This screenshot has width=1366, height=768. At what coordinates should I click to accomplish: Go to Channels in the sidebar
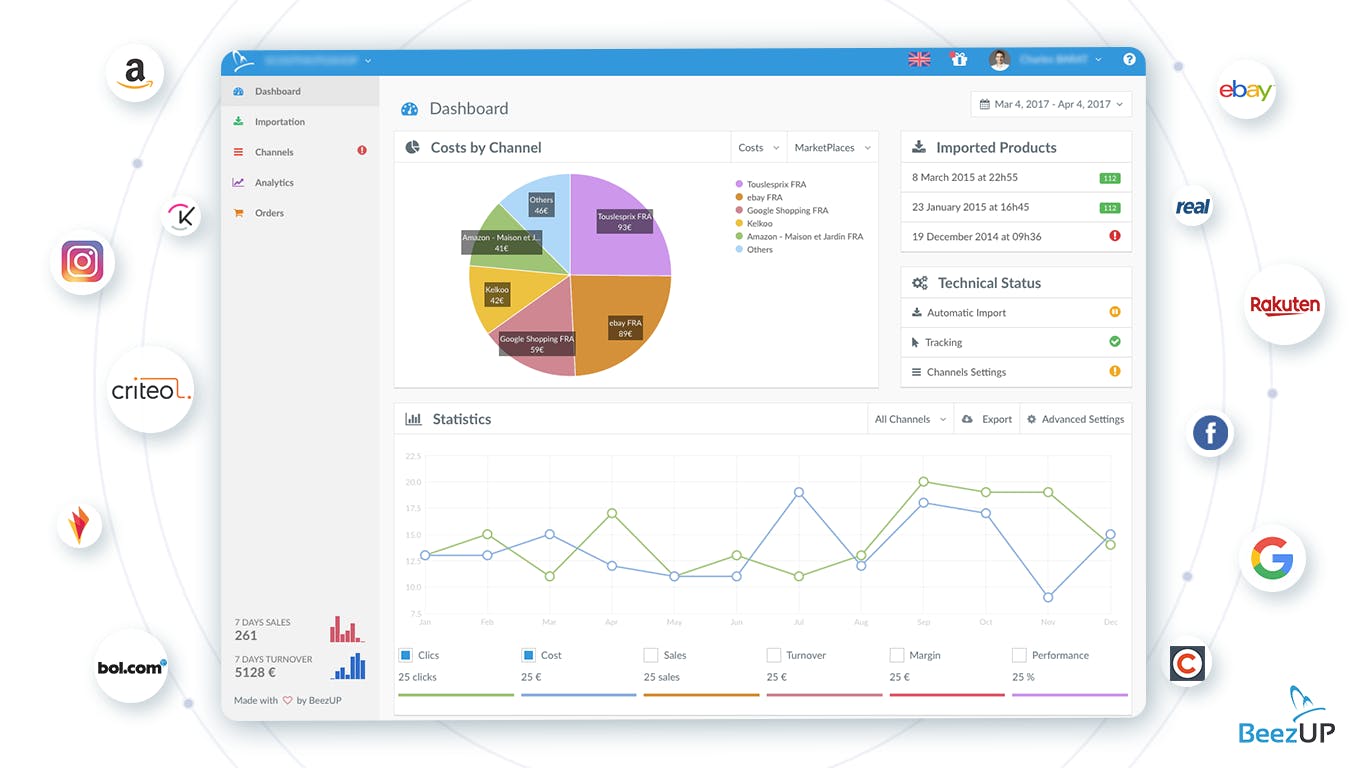tap(300, 152)
